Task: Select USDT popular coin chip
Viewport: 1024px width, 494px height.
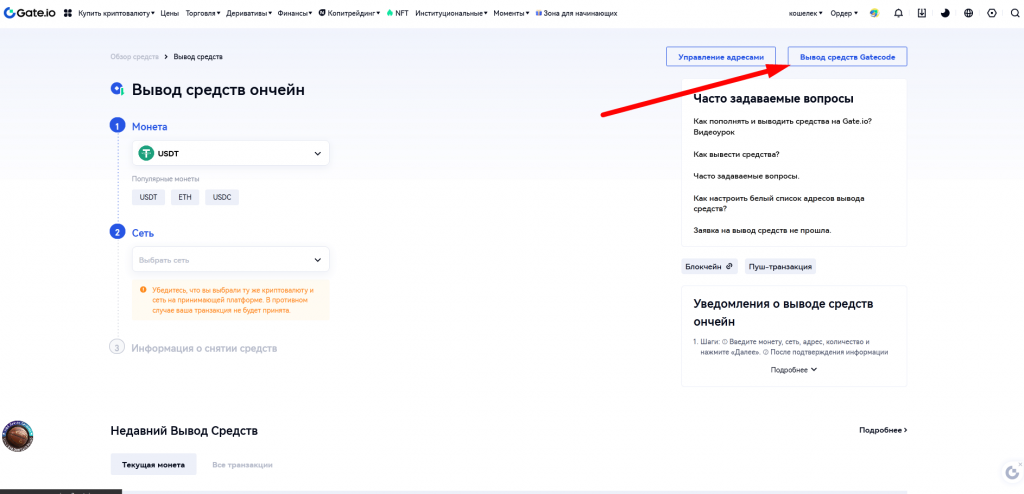Action: click(148, 197)
